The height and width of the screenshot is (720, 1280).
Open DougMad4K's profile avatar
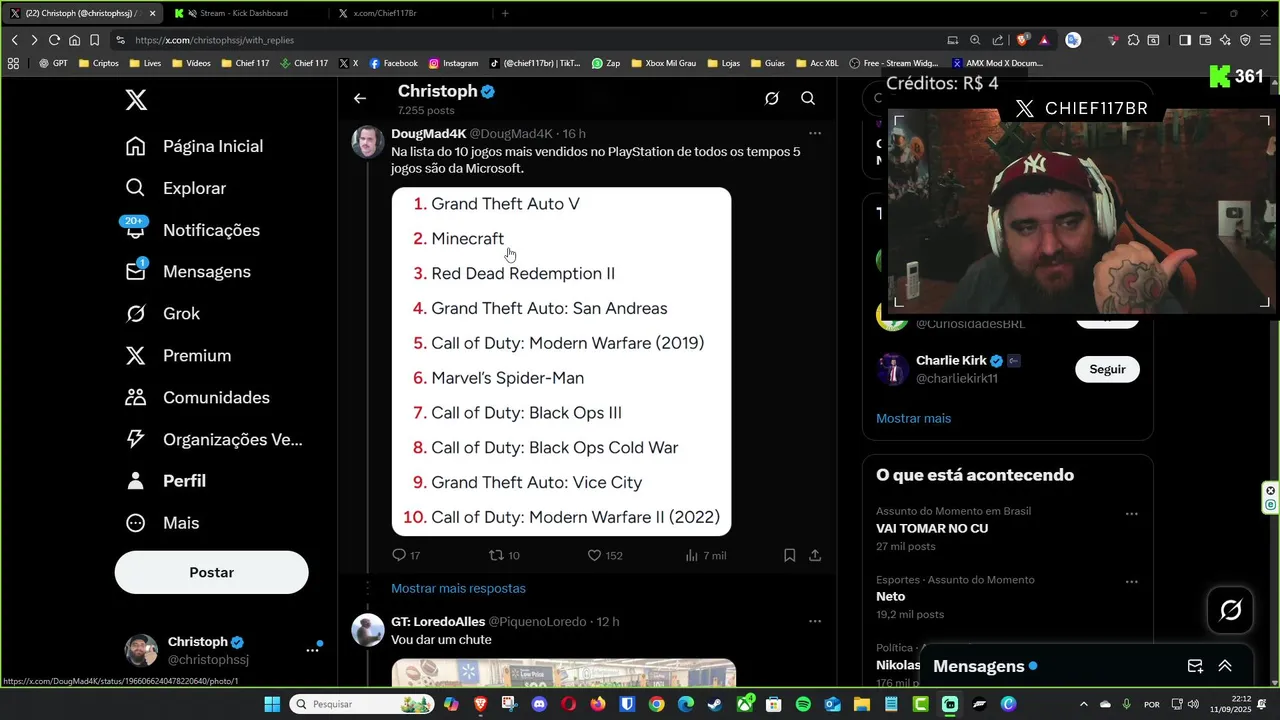pos(368,142)
